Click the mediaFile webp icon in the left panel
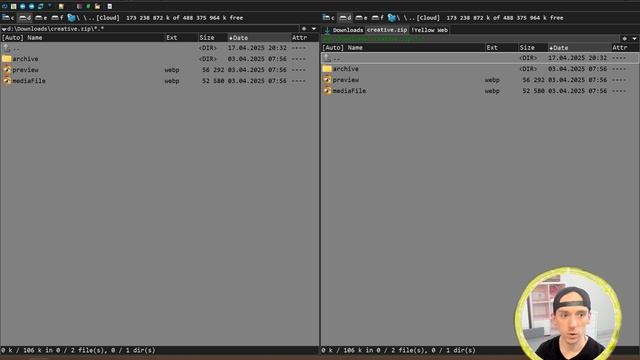This screenshot has width=640, height=360. (x=7, y=81)
